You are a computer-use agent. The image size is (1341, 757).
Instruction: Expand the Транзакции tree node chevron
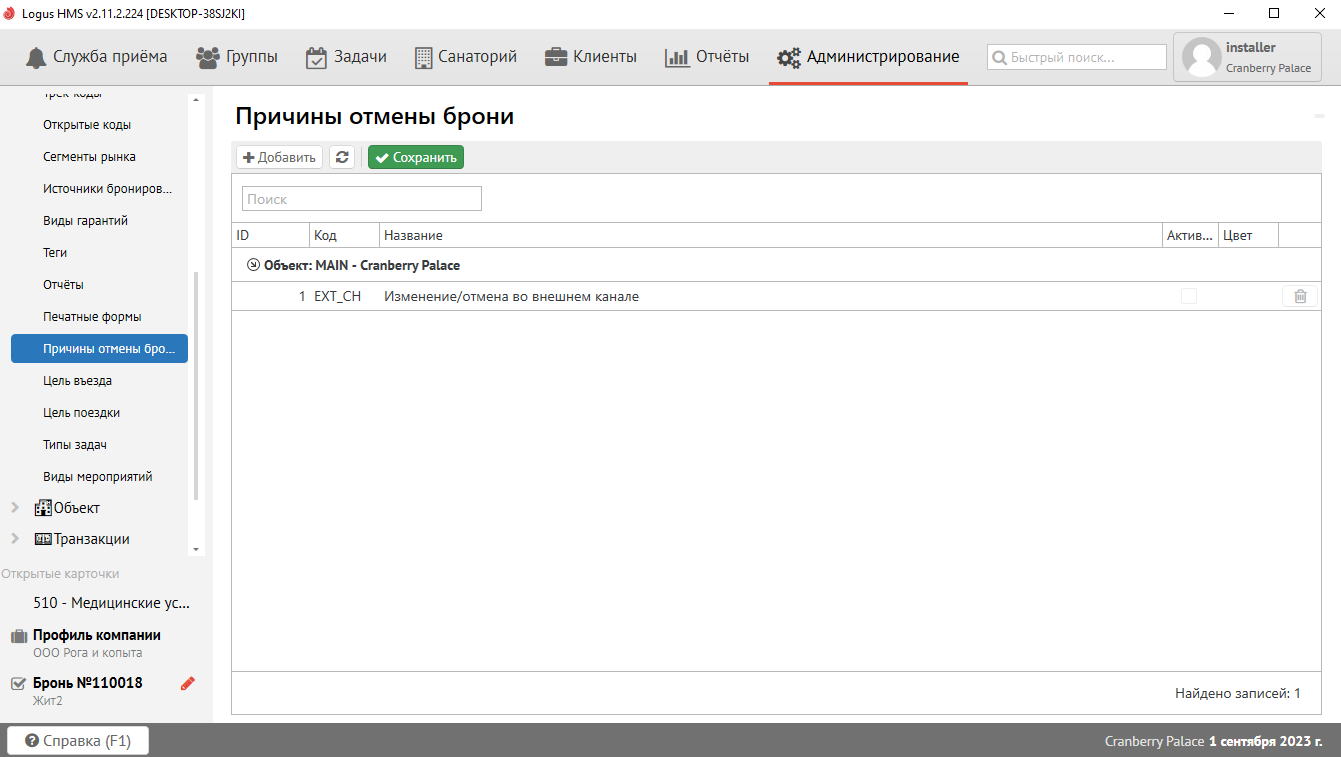(15, 539)
